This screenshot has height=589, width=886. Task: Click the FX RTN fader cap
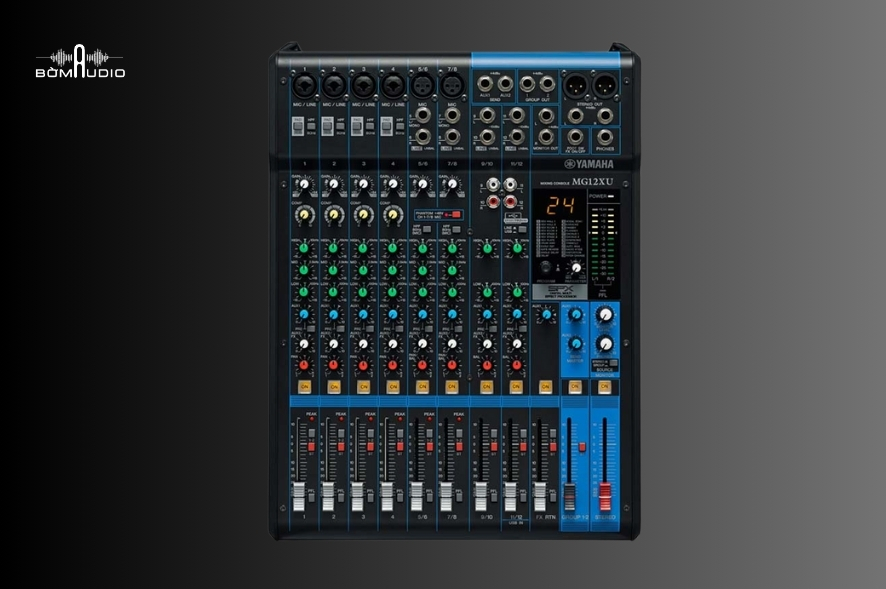tap(540, 497)
